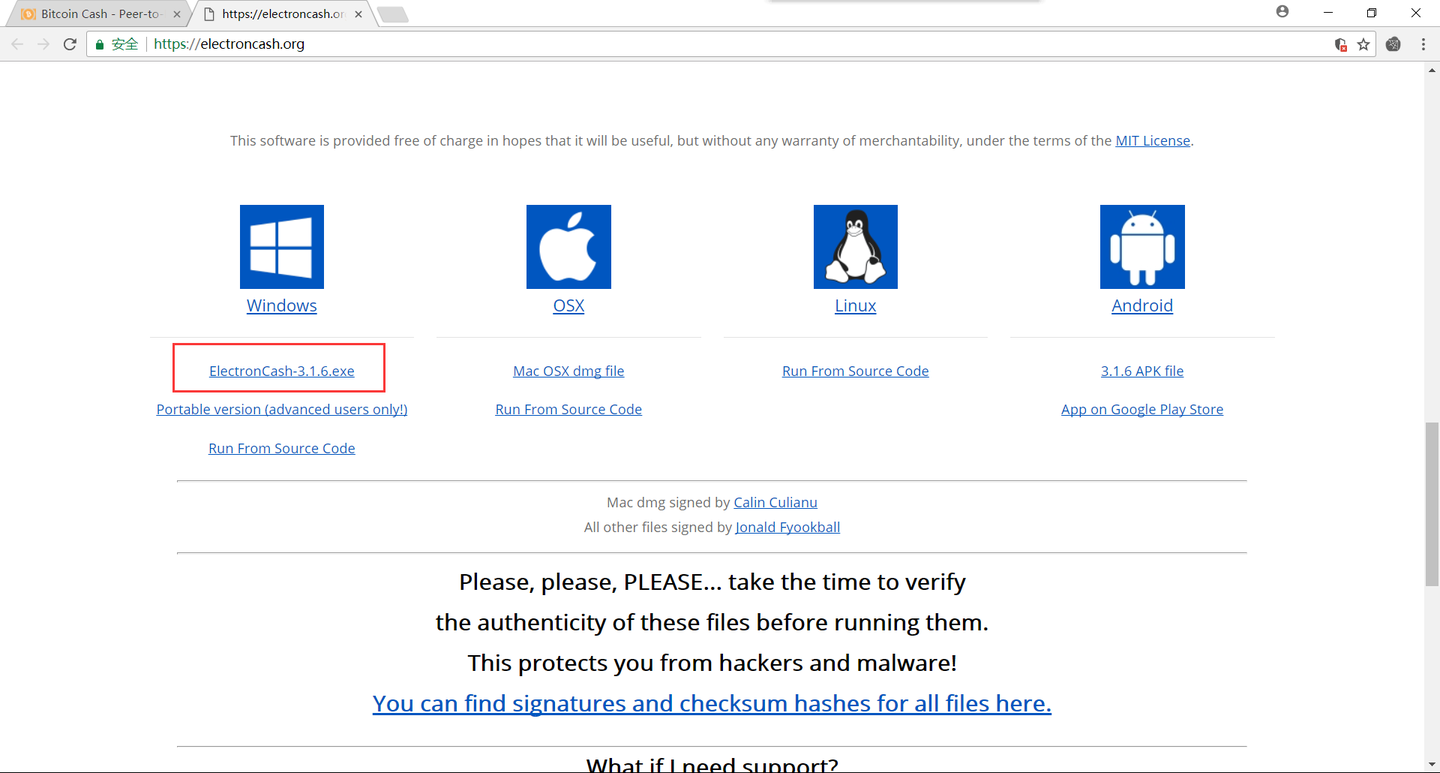This screenshot has height=773, width=1440.
Task: Download the 3.1.6 APK file
Action: click(1142, 371)
